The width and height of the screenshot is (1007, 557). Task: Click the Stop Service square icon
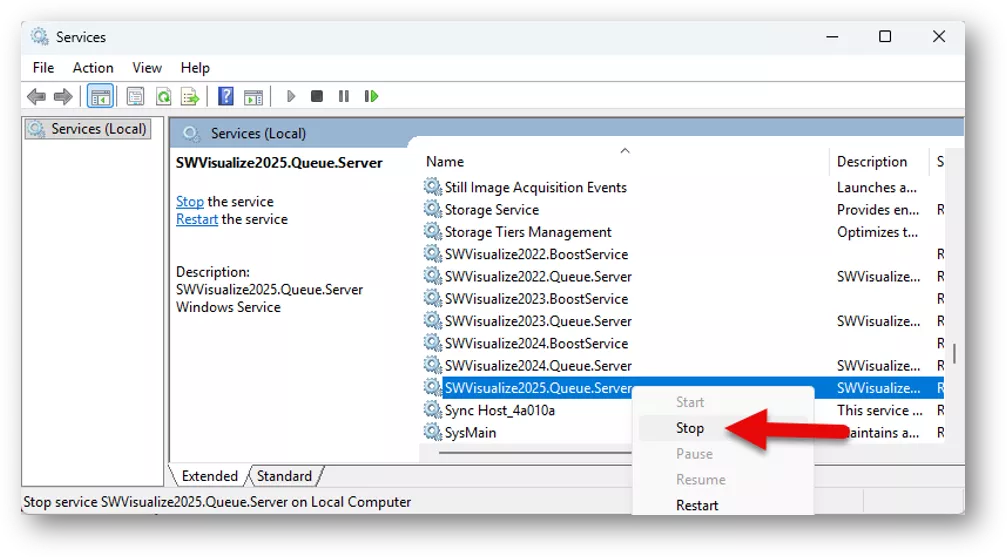(x=317, y=96)
